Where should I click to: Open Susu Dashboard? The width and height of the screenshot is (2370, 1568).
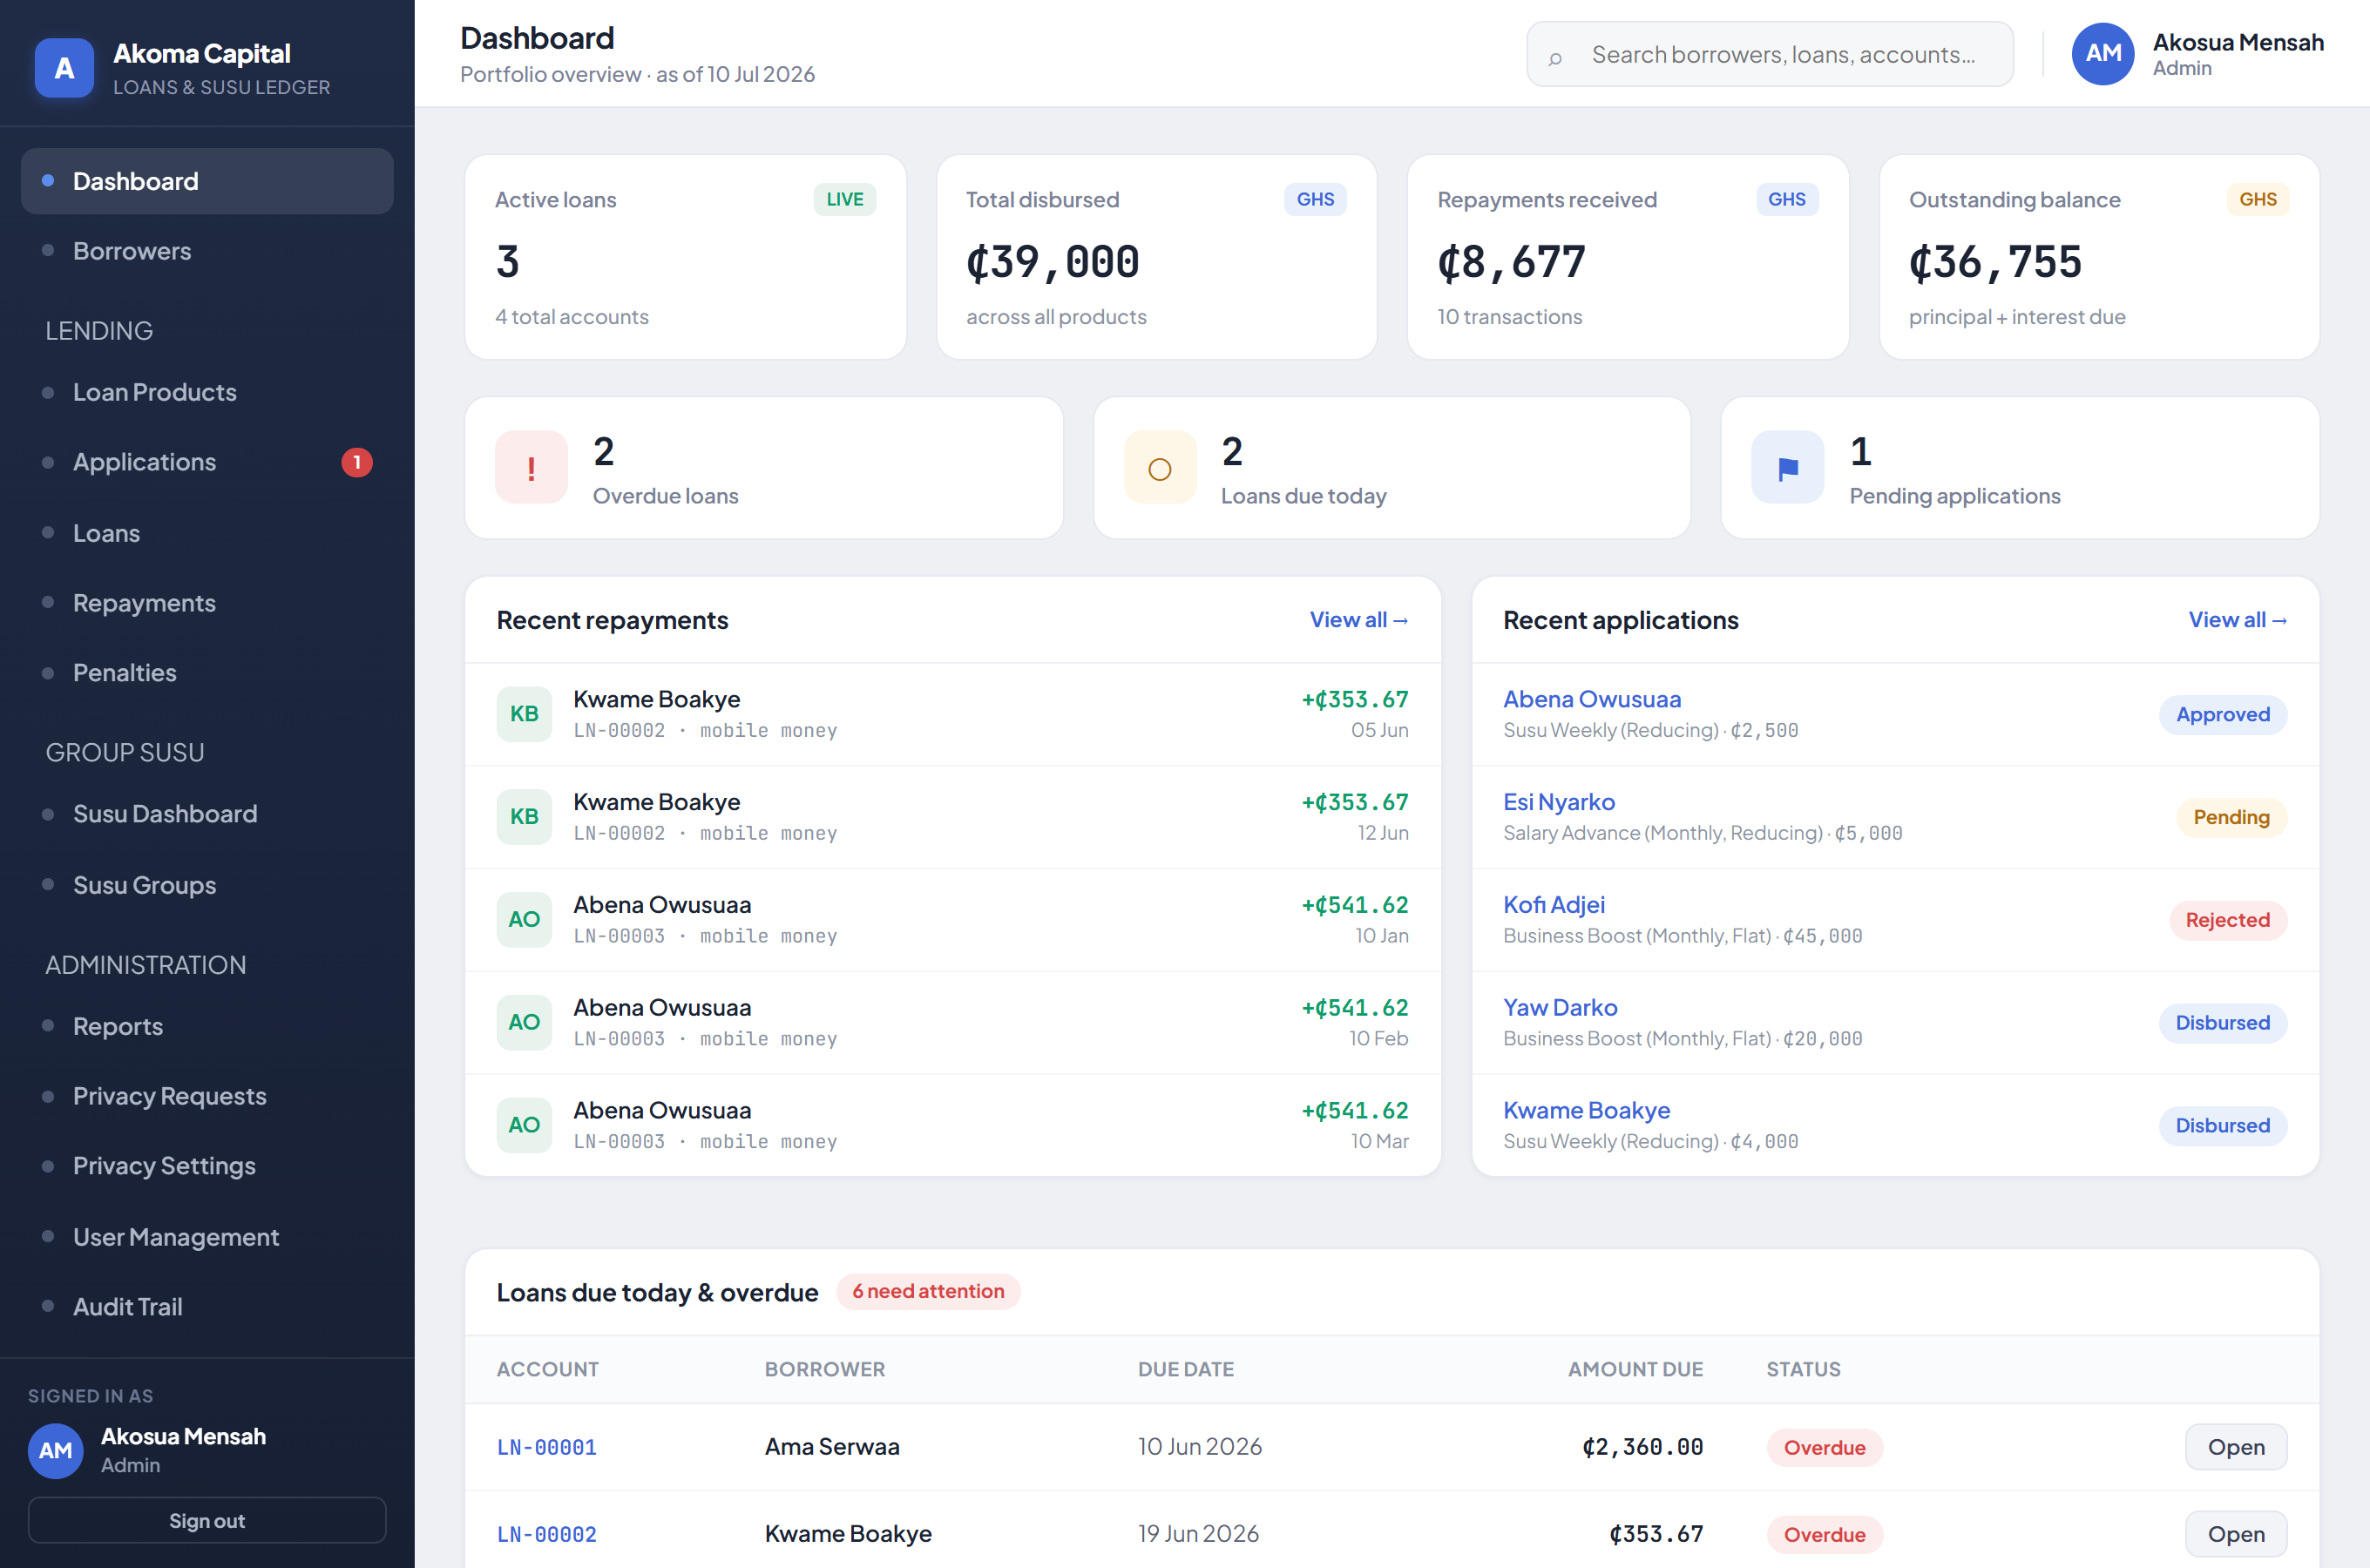(x=207, y=814)
